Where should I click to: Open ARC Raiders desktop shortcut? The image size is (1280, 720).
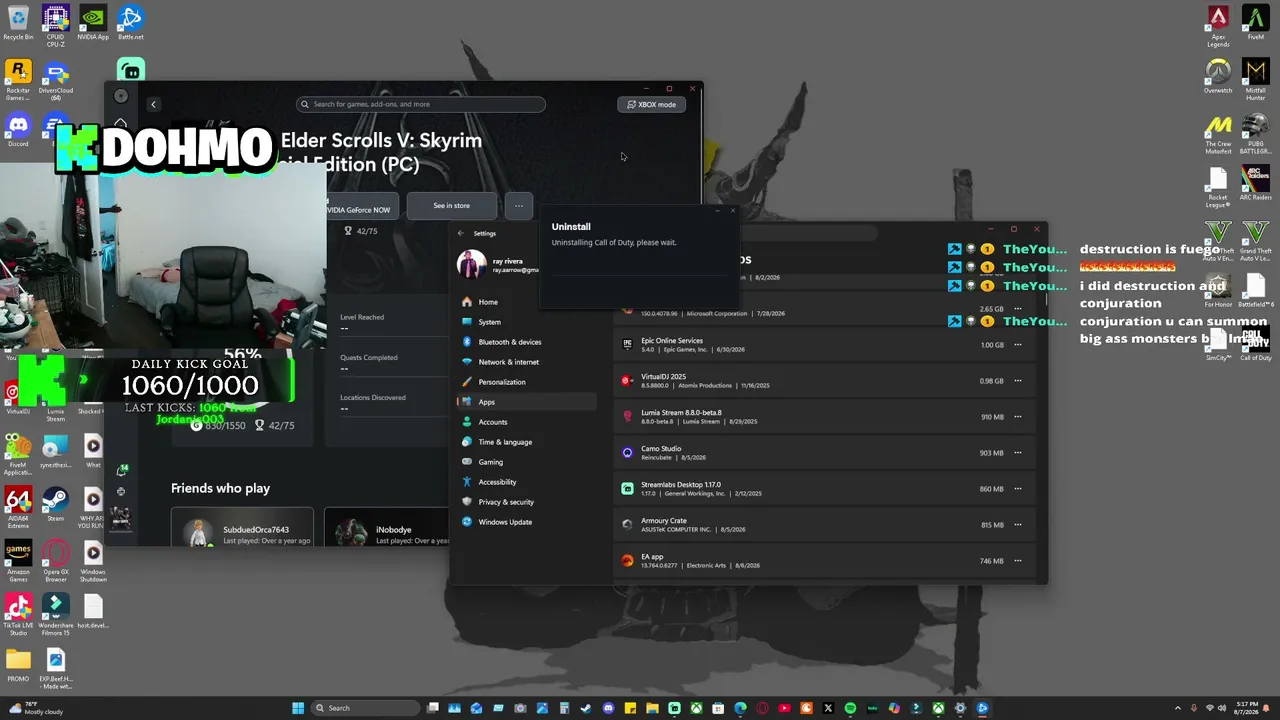coord(1256,184)
